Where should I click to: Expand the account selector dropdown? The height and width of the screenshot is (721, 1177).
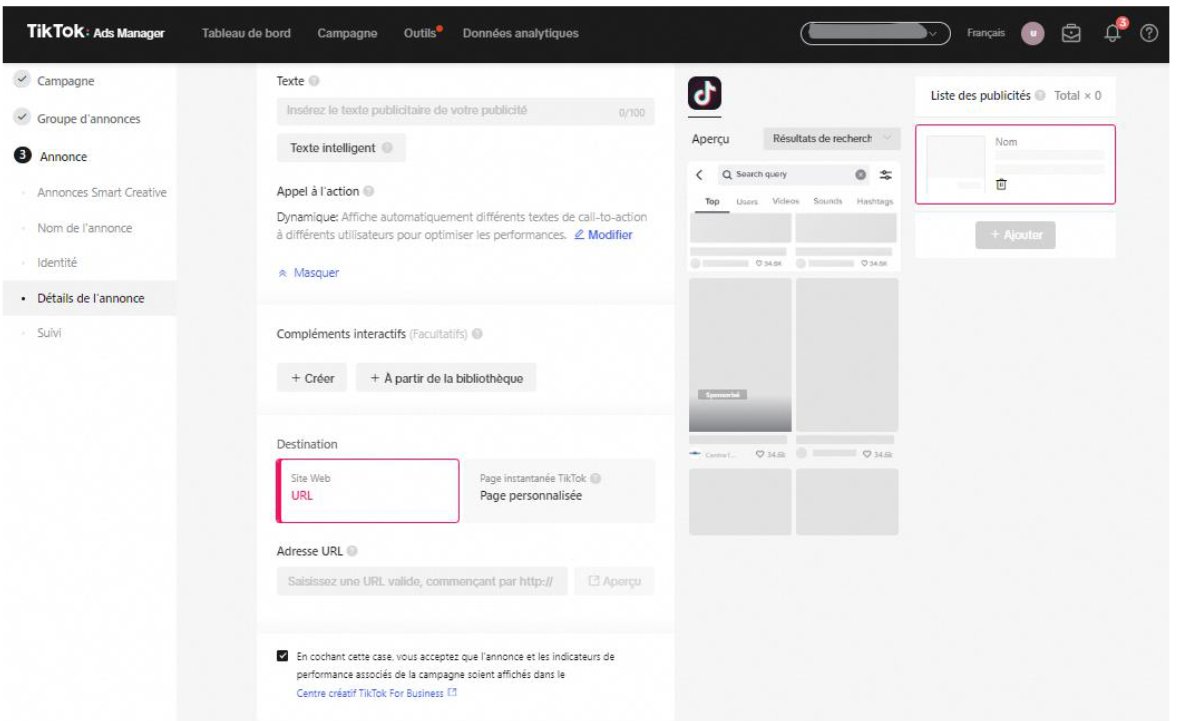click(875, 33)
